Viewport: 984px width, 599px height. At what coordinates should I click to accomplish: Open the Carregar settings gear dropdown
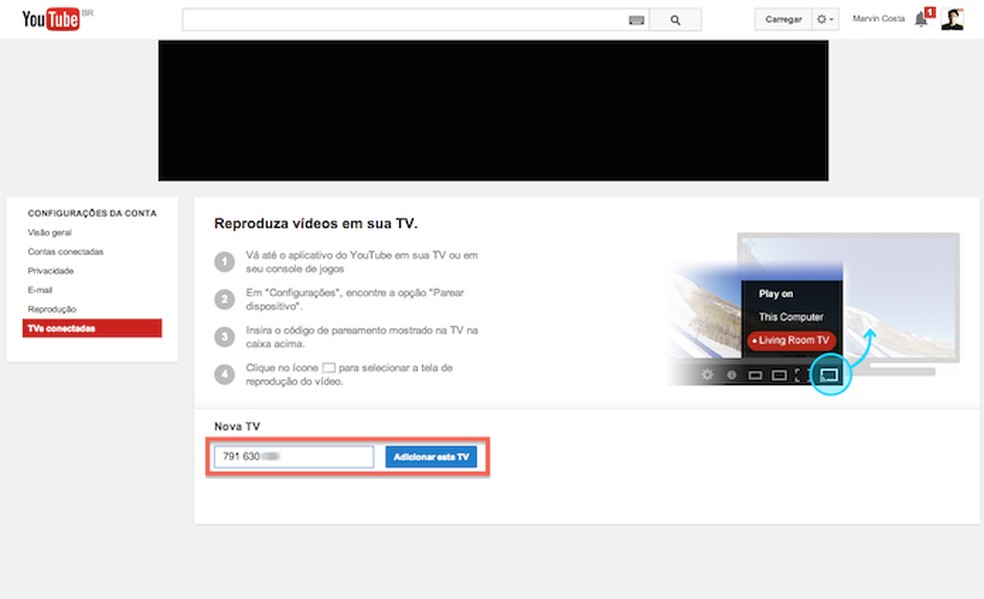coord(825,18)
